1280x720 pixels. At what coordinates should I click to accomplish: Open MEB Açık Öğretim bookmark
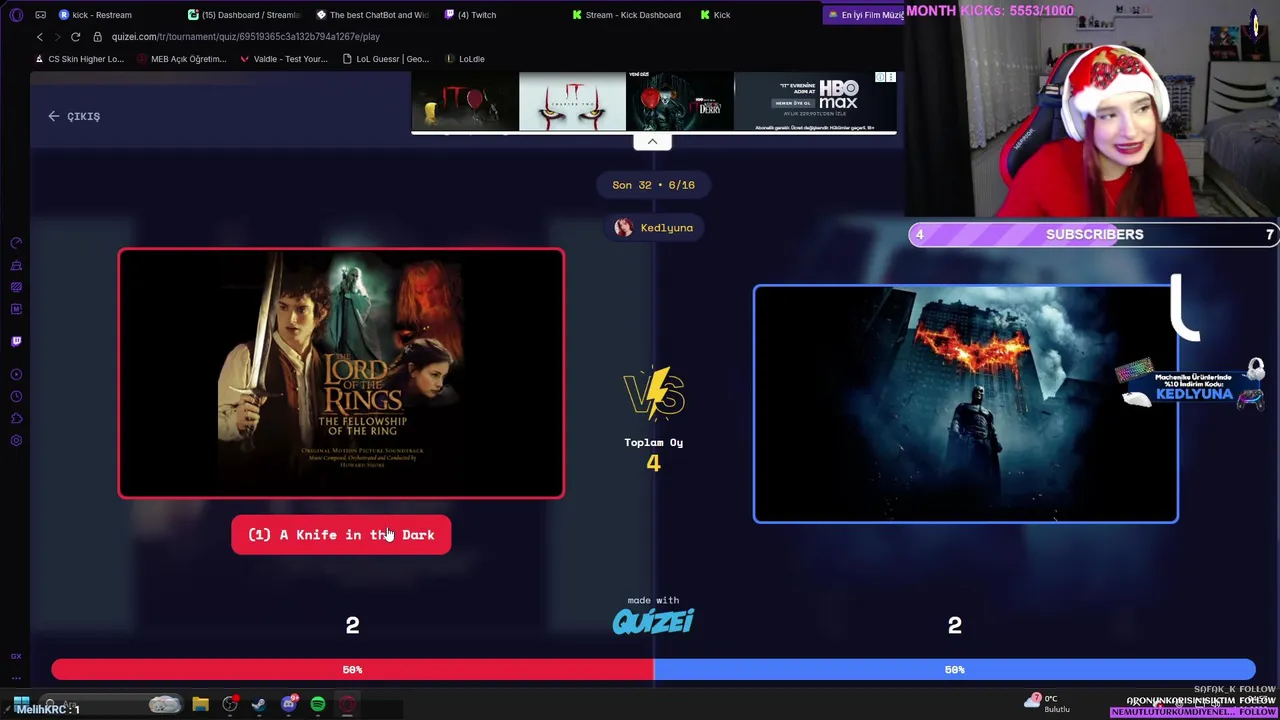click(x=181, y=59)
